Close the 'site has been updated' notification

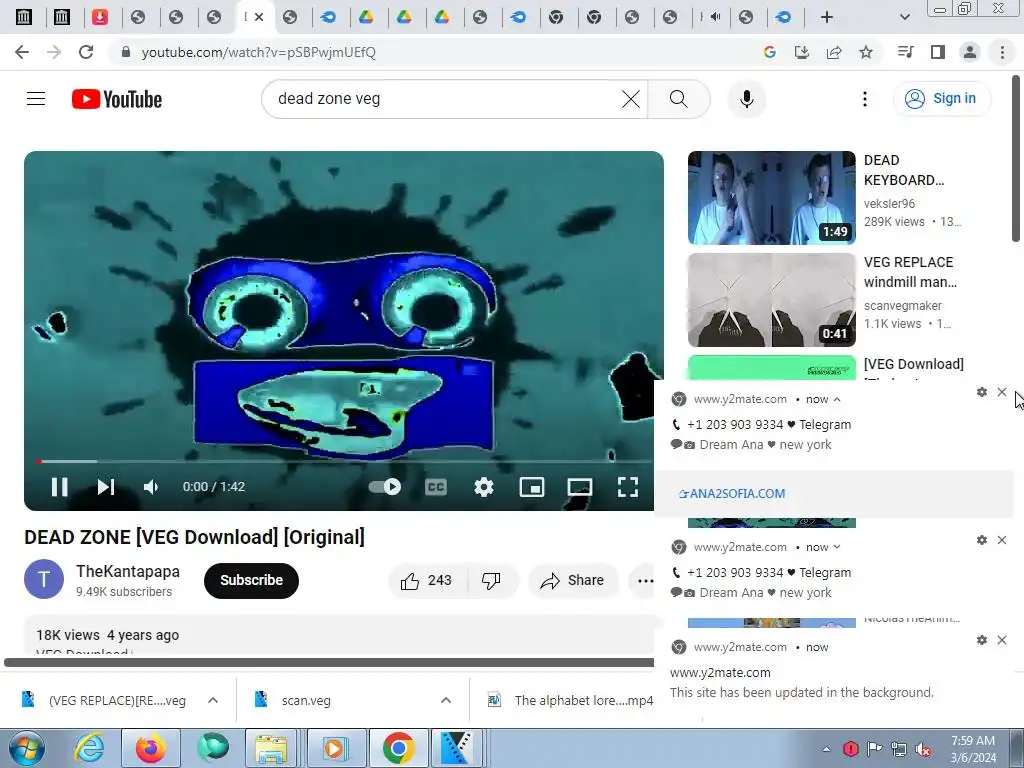click(x=1002, y=640)
